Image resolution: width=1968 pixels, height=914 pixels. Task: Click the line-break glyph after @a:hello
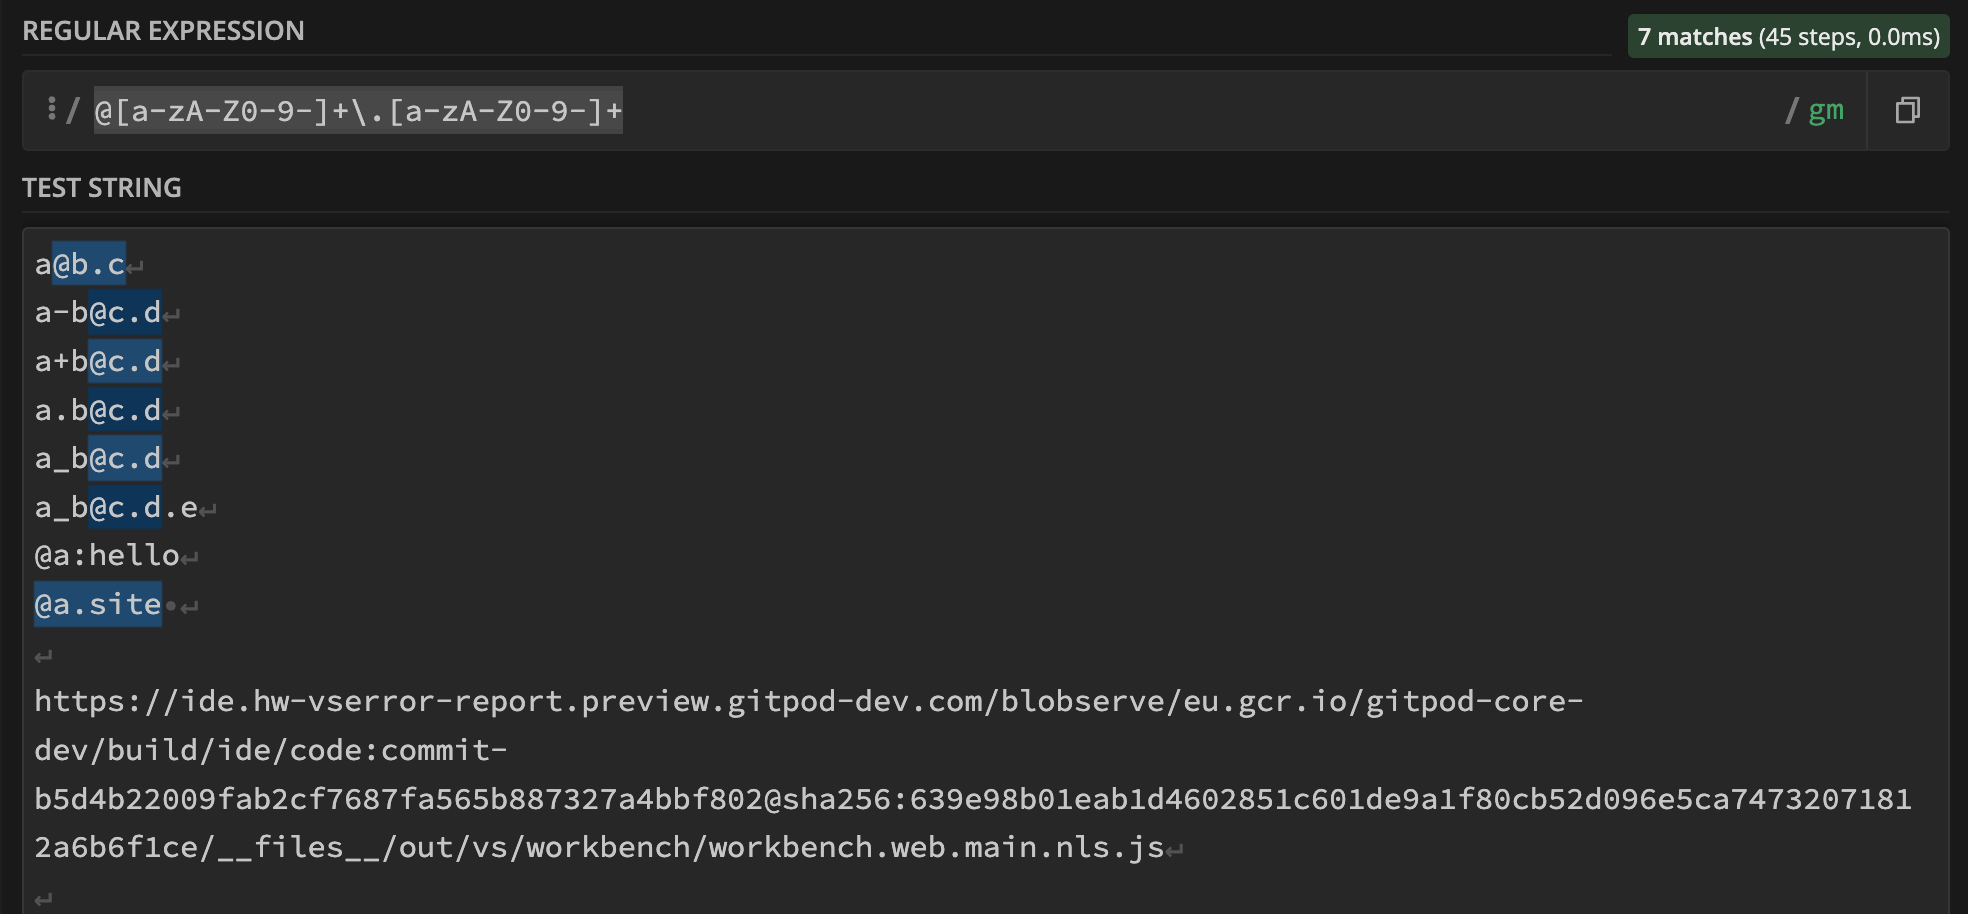pyautogui.click(x=190, y=556)
